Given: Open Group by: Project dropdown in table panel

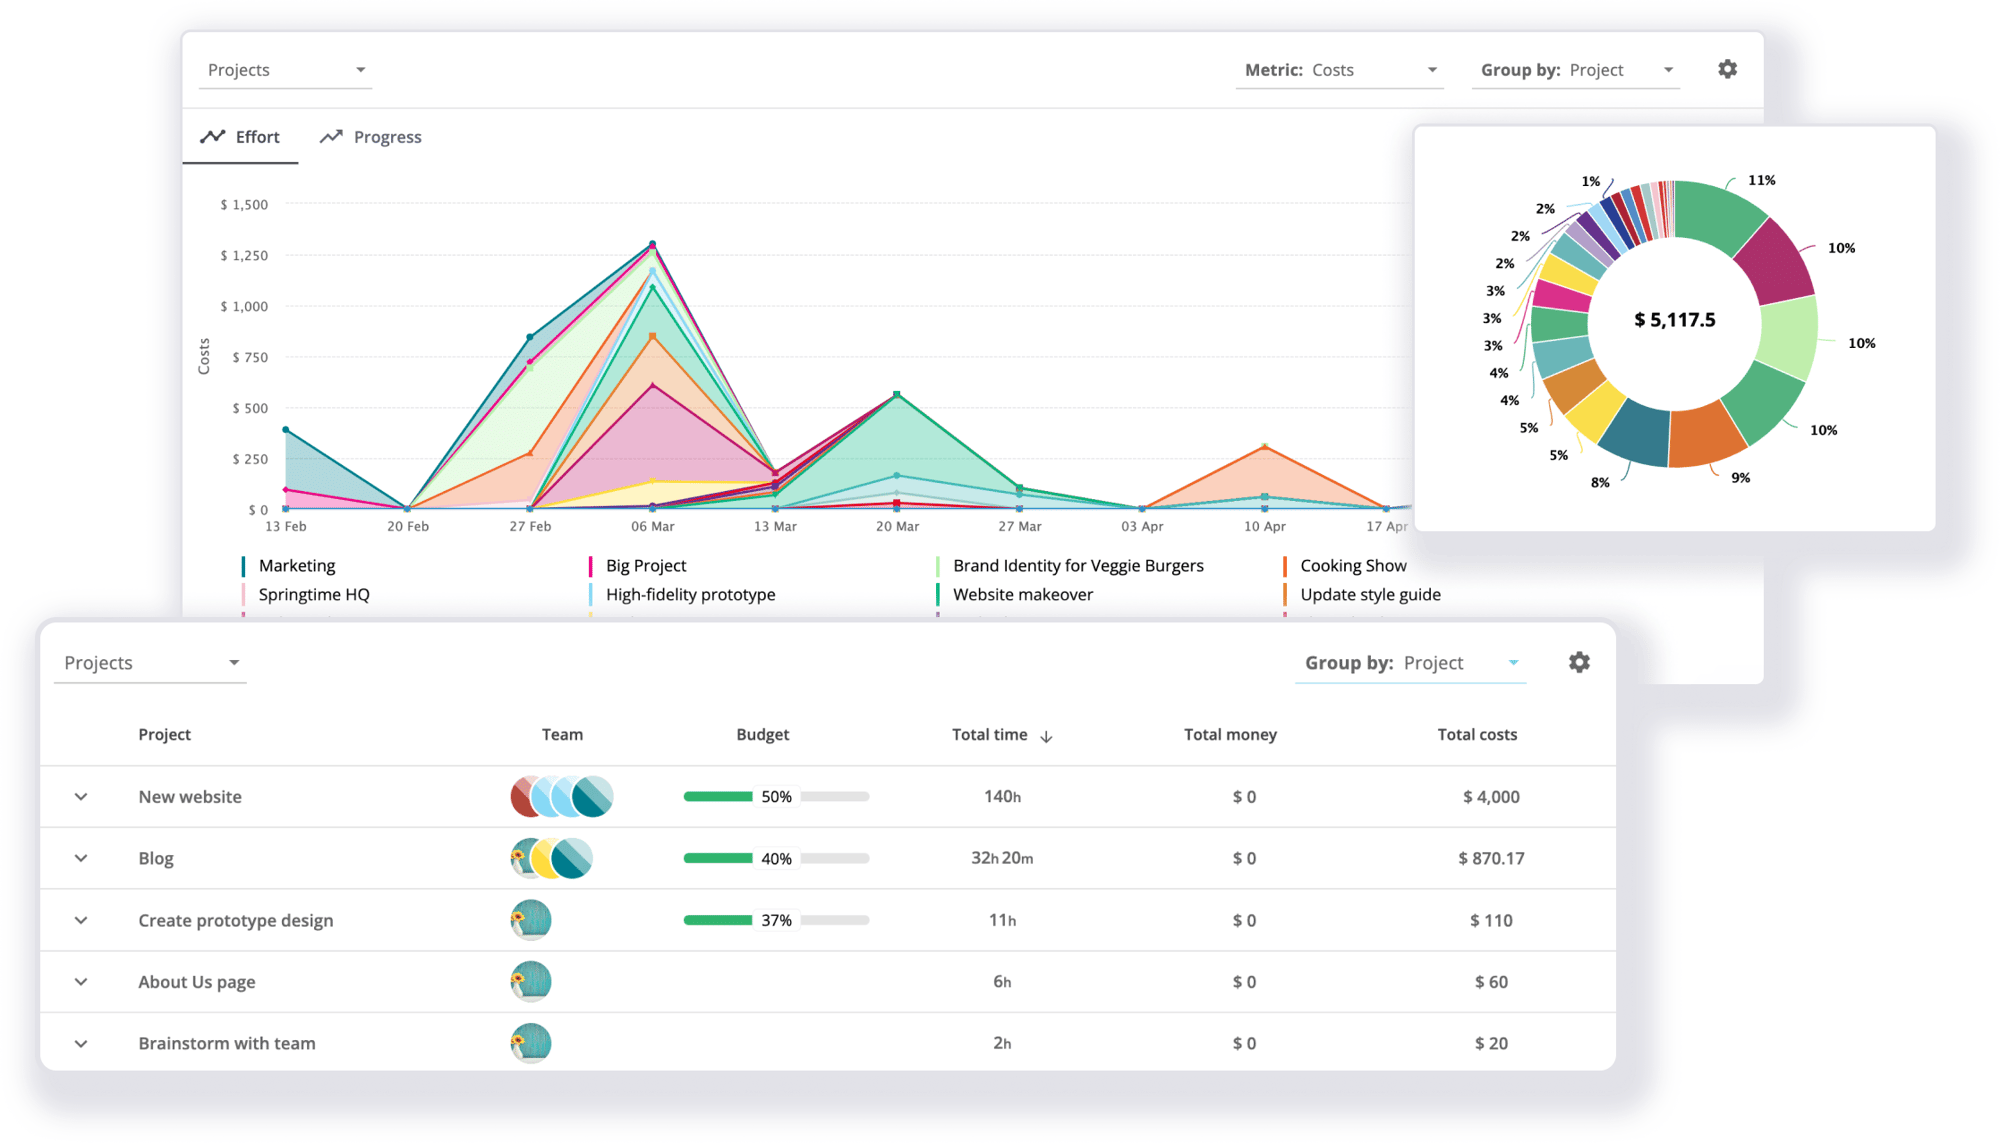Looking at the screenshot, I should (1411, 663).
